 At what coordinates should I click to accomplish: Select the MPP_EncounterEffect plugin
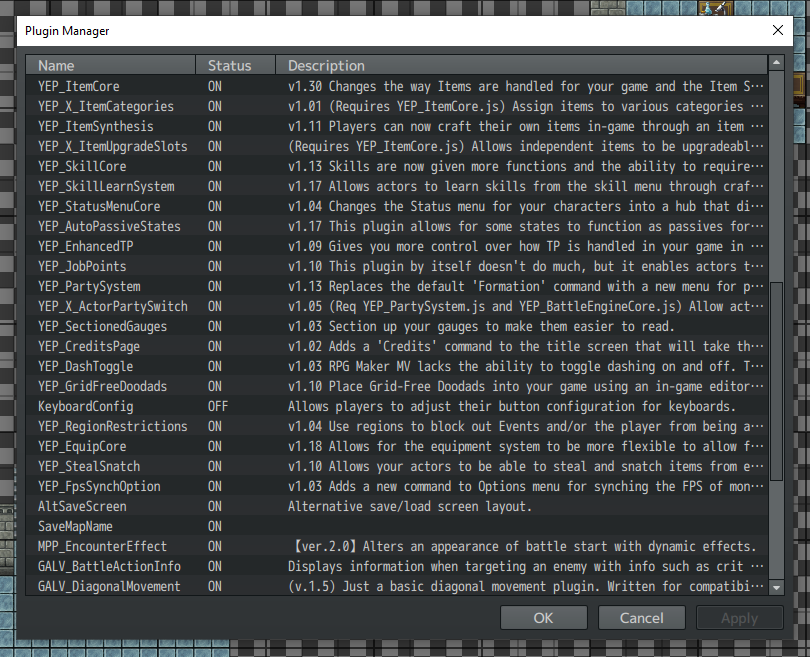[397, 546]
